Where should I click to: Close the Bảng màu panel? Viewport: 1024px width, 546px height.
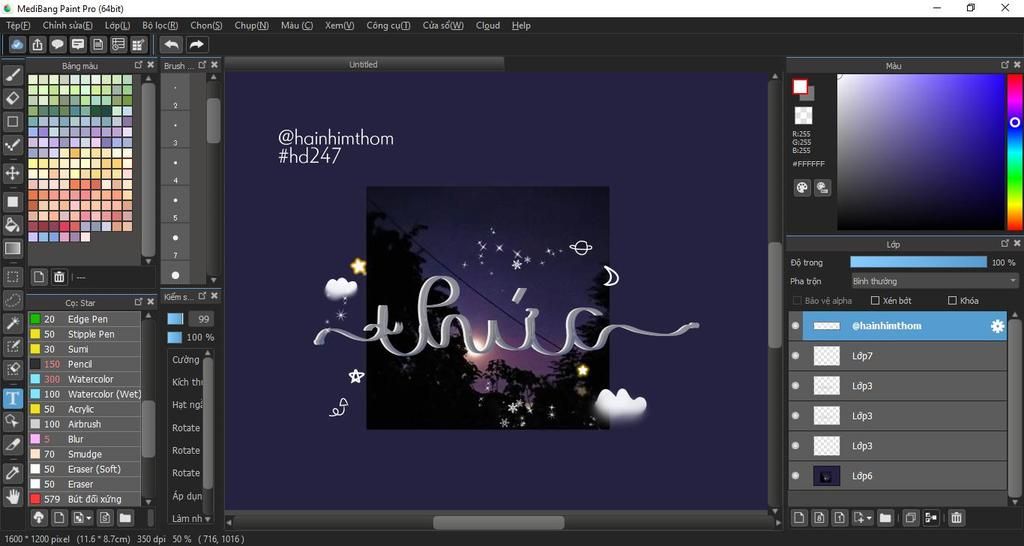151,65
